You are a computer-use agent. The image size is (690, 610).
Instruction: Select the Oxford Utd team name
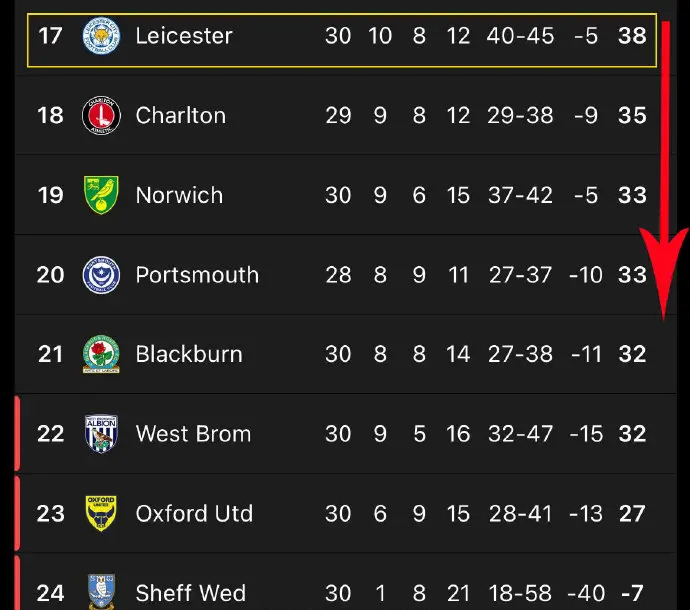point(194,514)
